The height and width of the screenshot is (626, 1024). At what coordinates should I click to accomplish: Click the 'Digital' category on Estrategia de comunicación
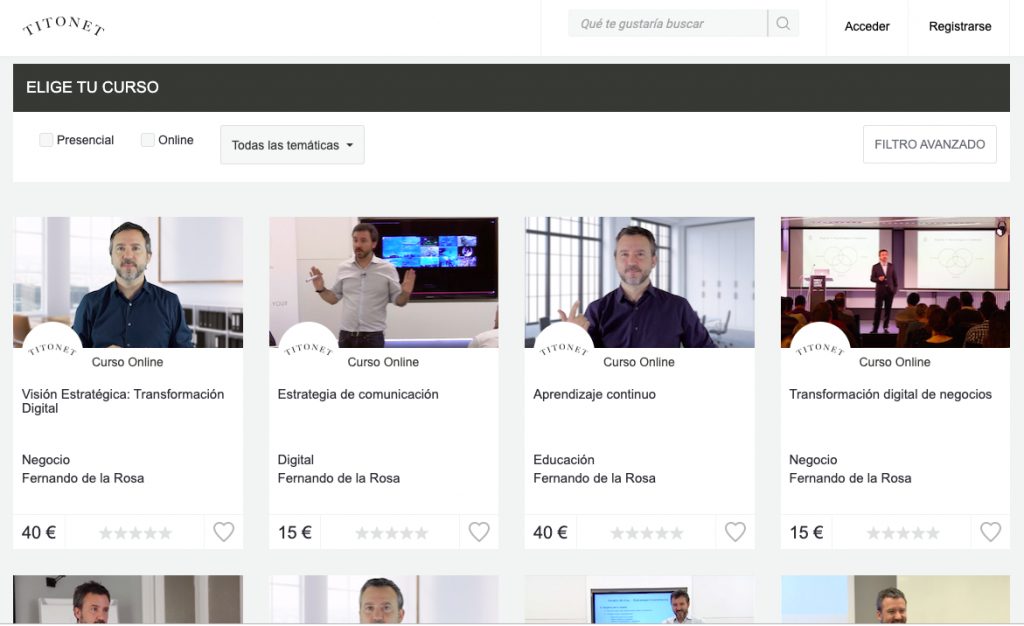296,460
